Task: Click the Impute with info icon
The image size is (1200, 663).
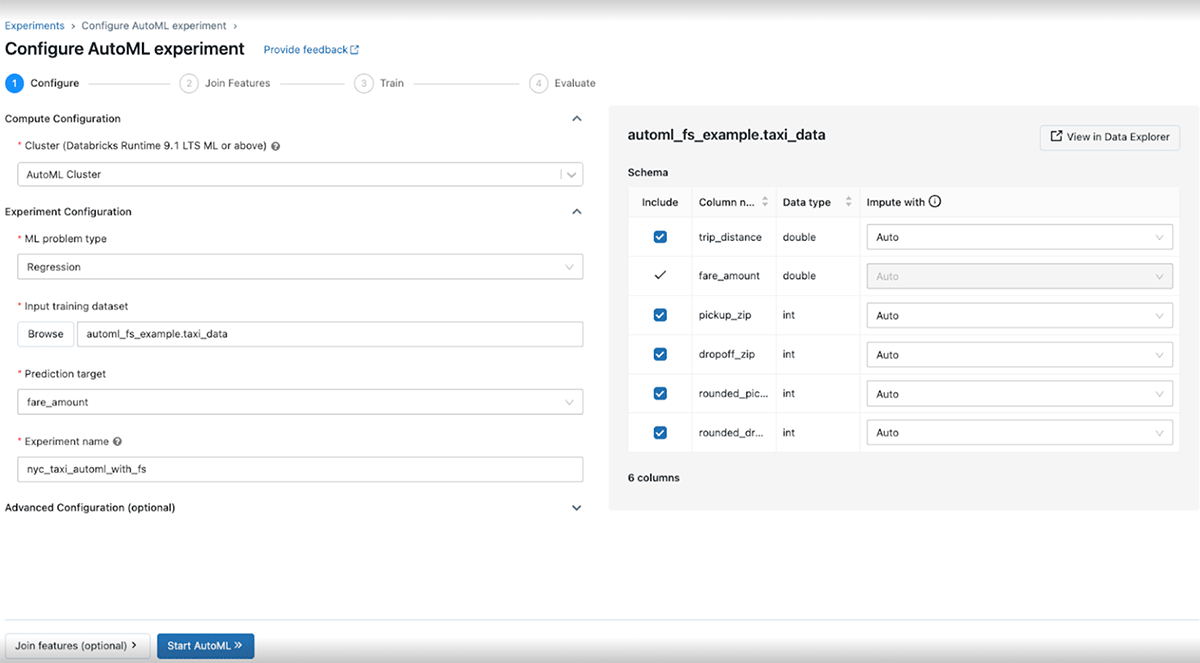Action: (x=935, y=202)
